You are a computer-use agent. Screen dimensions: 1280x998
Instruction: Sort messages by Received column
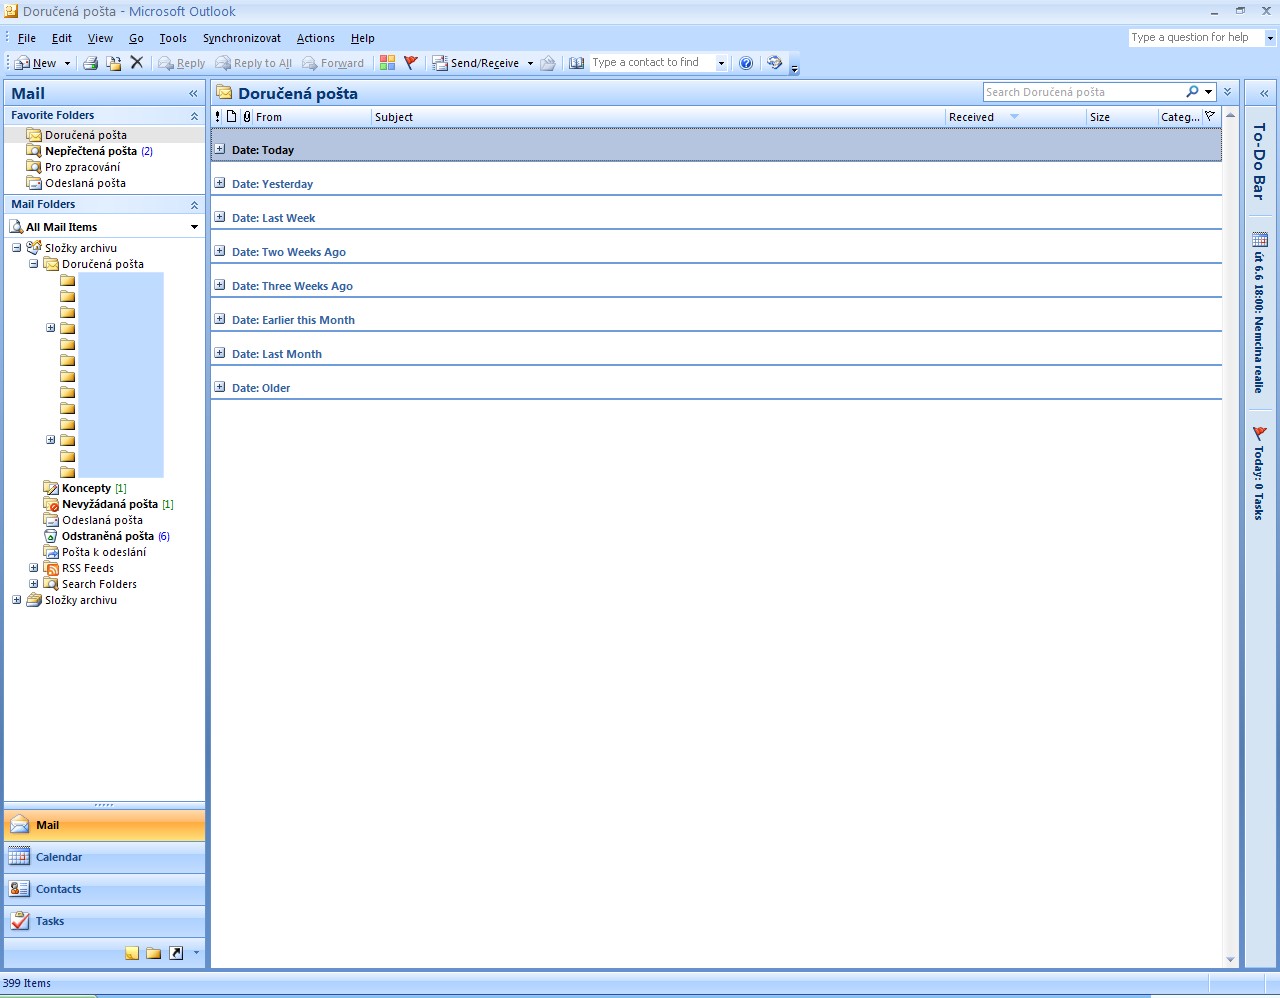tap(1015, 117)
